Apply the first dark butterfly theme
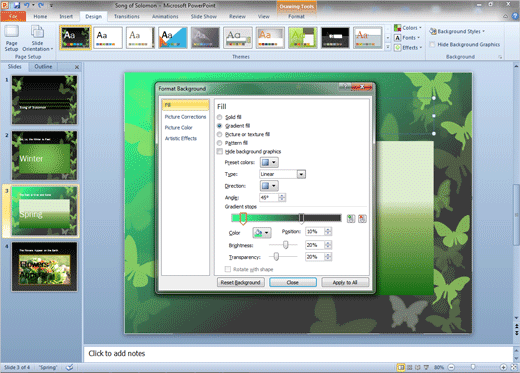This screenshot has height=373, width=520. coord(75,38)
